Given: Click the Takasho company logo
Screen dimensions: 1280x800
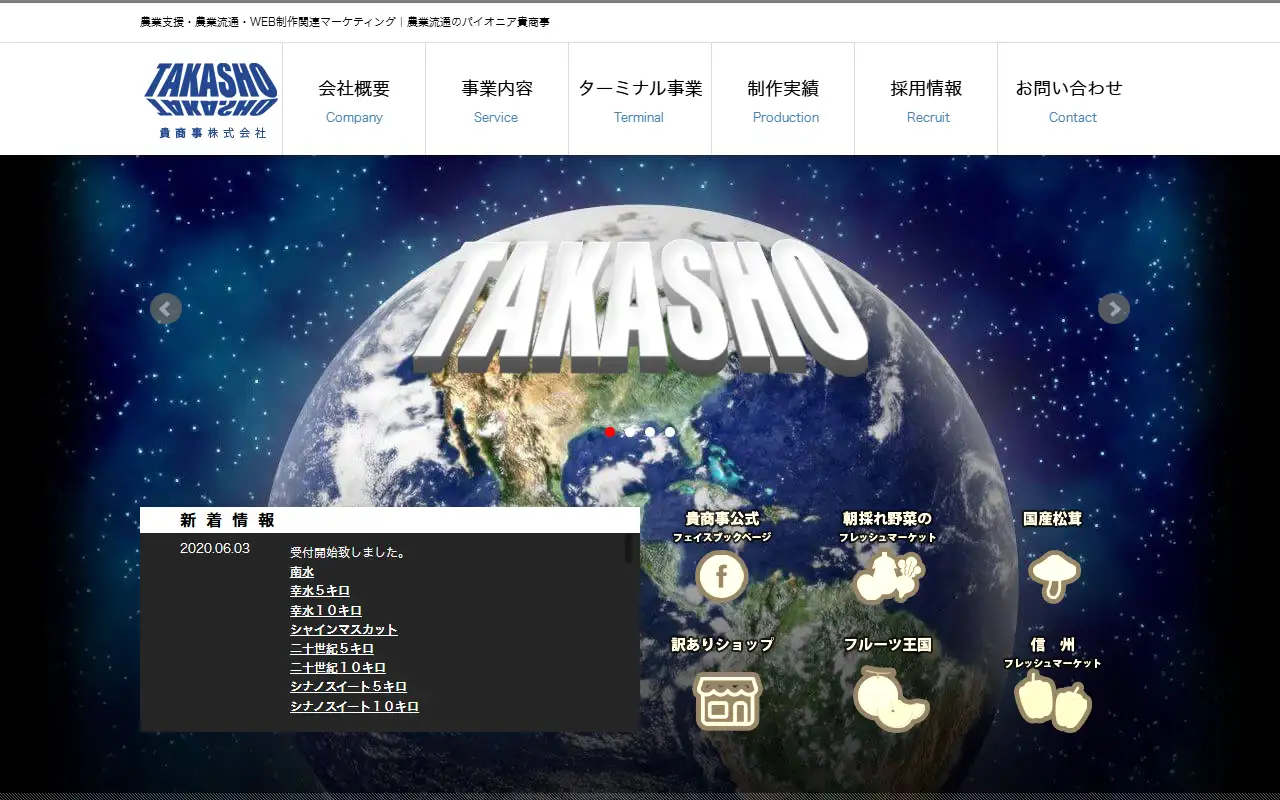Looking at the screenshot, I should tap(211, 100).
